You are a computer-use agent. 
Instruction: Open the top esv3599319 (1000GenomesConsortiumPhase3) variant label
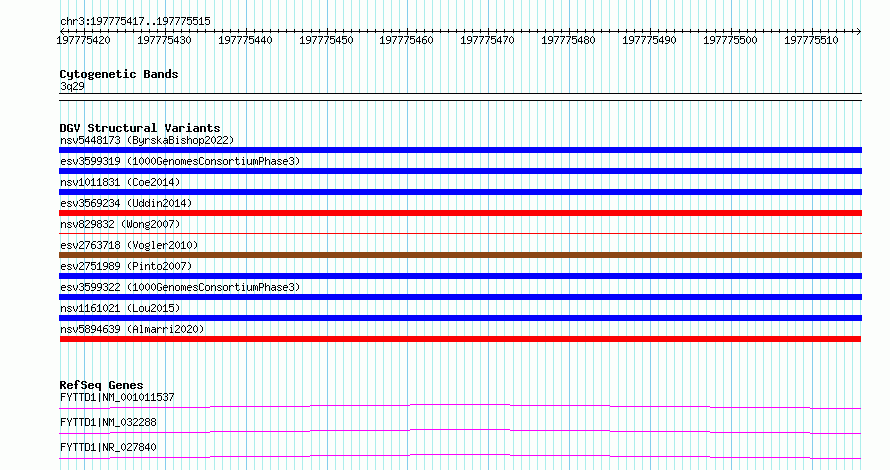[180, 161]
